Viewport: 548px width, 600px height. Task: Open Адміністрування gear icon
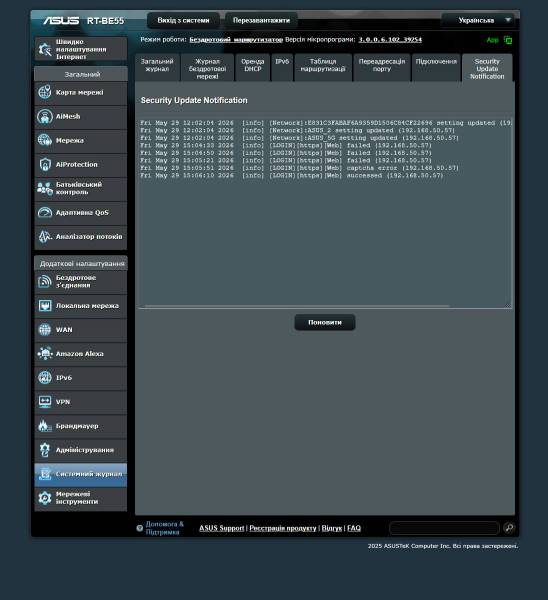click(44, 450)
